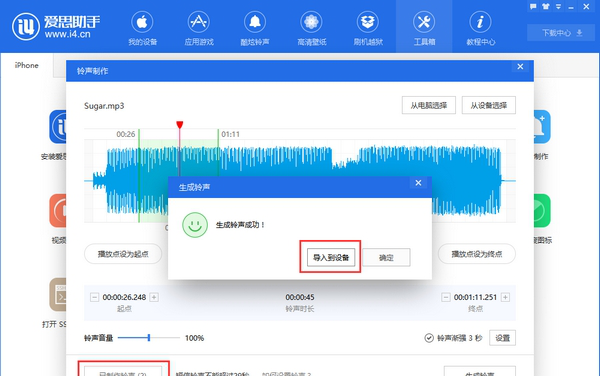The image size is (600, 391).
Task: Increase end time with plus stepper
Action: (505, 297)
